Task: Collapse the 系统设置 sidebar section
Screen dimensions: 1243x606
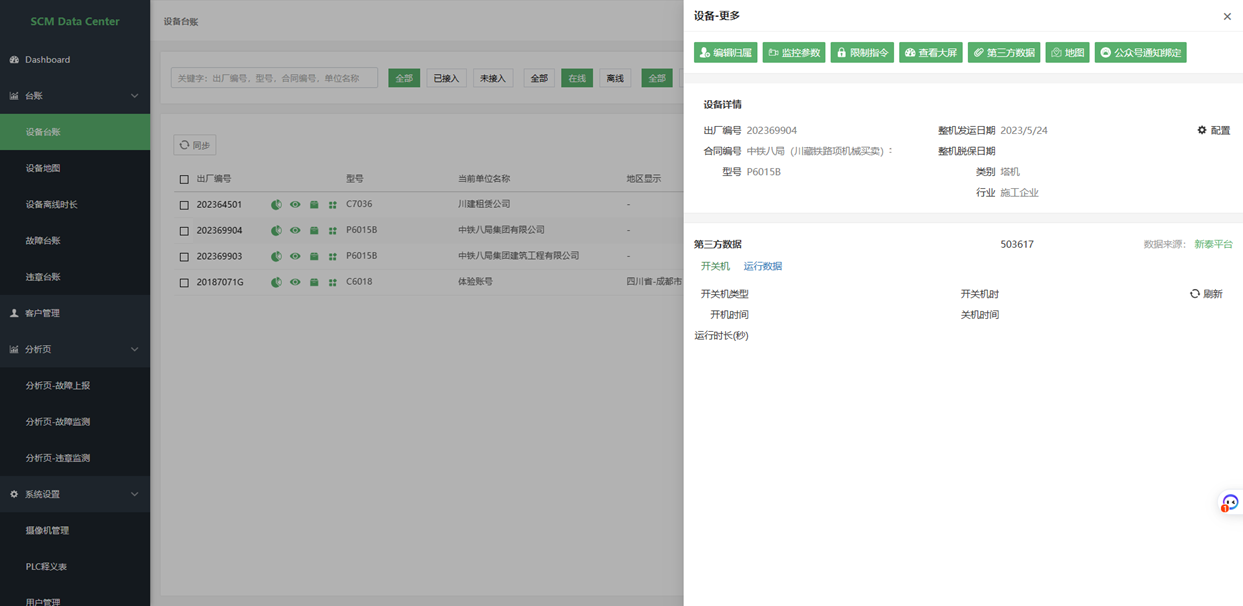Action: click(x=75, y=493)
